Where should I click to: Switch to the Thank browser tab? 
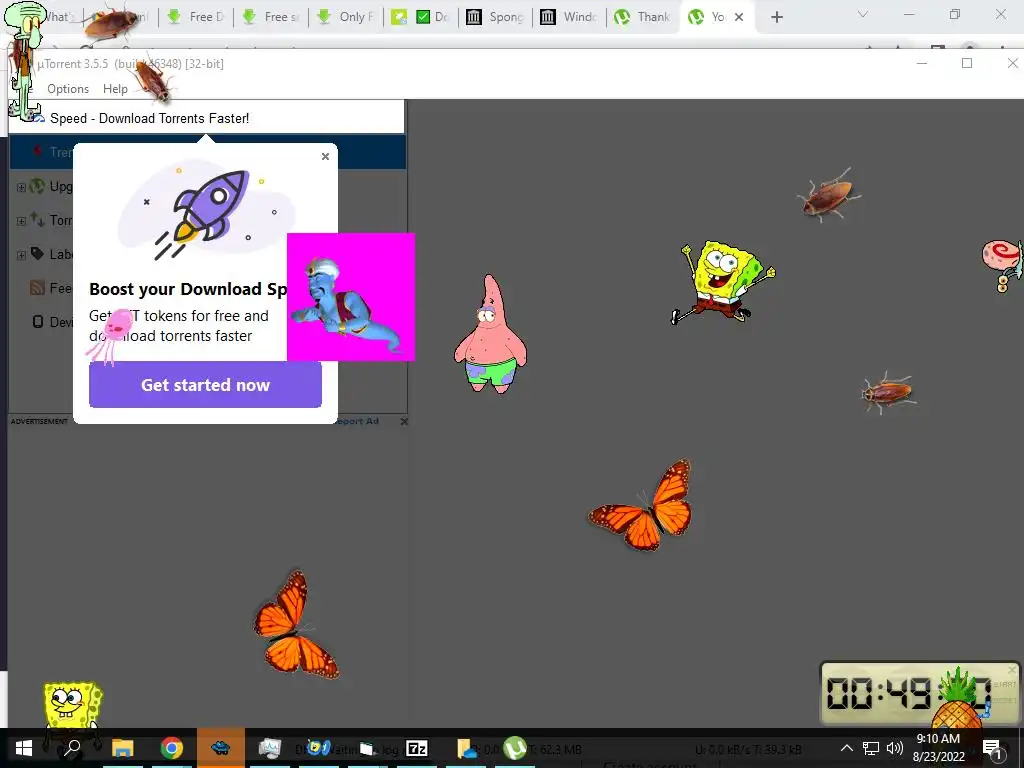644,17
